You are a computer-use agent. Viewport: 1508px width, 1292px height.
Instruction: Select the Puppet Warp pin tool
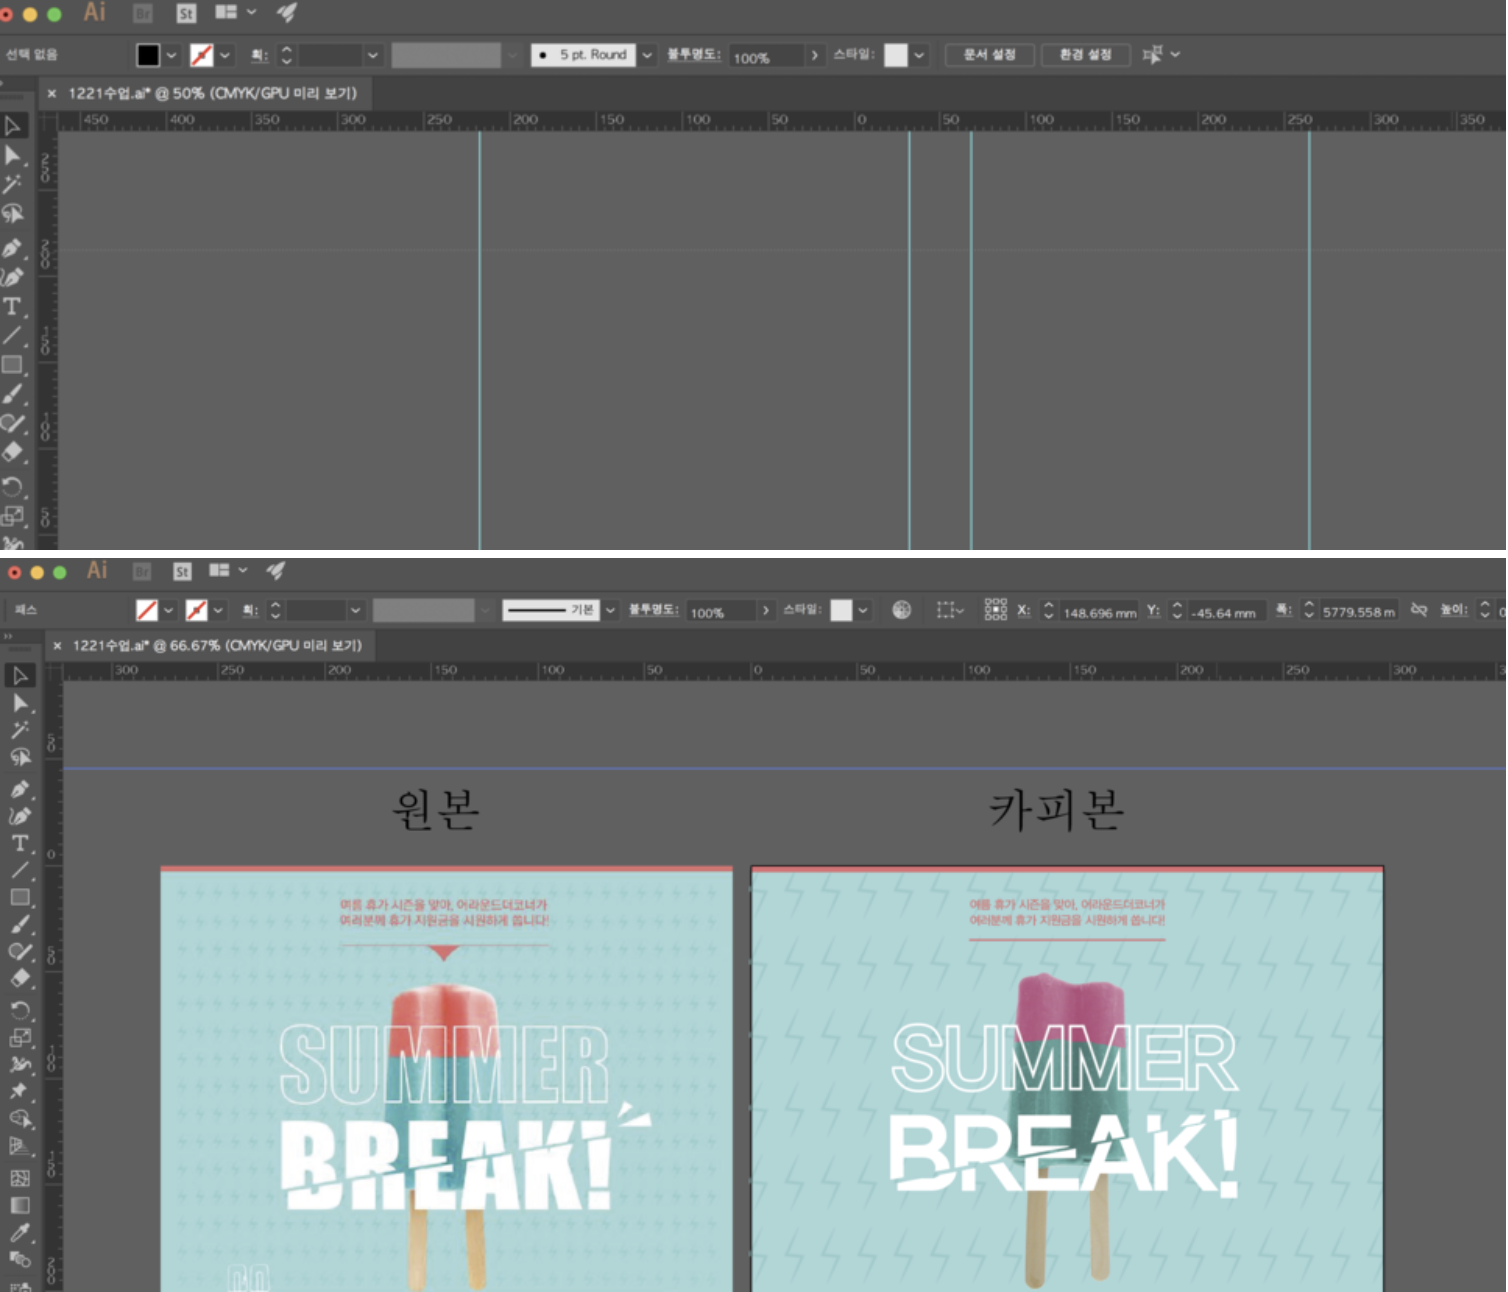[20, 1091]
